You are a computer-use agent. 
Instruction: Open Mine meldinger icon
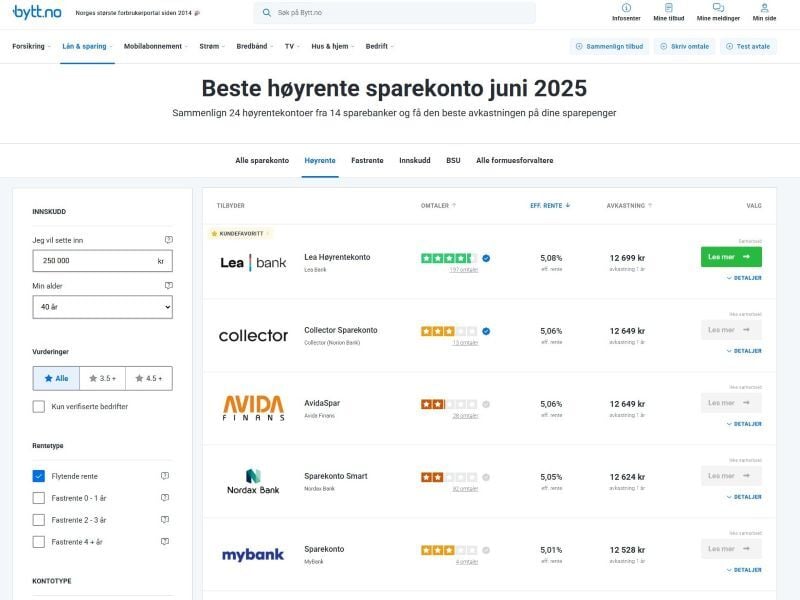pyautogui.click(x=718, y=8)
